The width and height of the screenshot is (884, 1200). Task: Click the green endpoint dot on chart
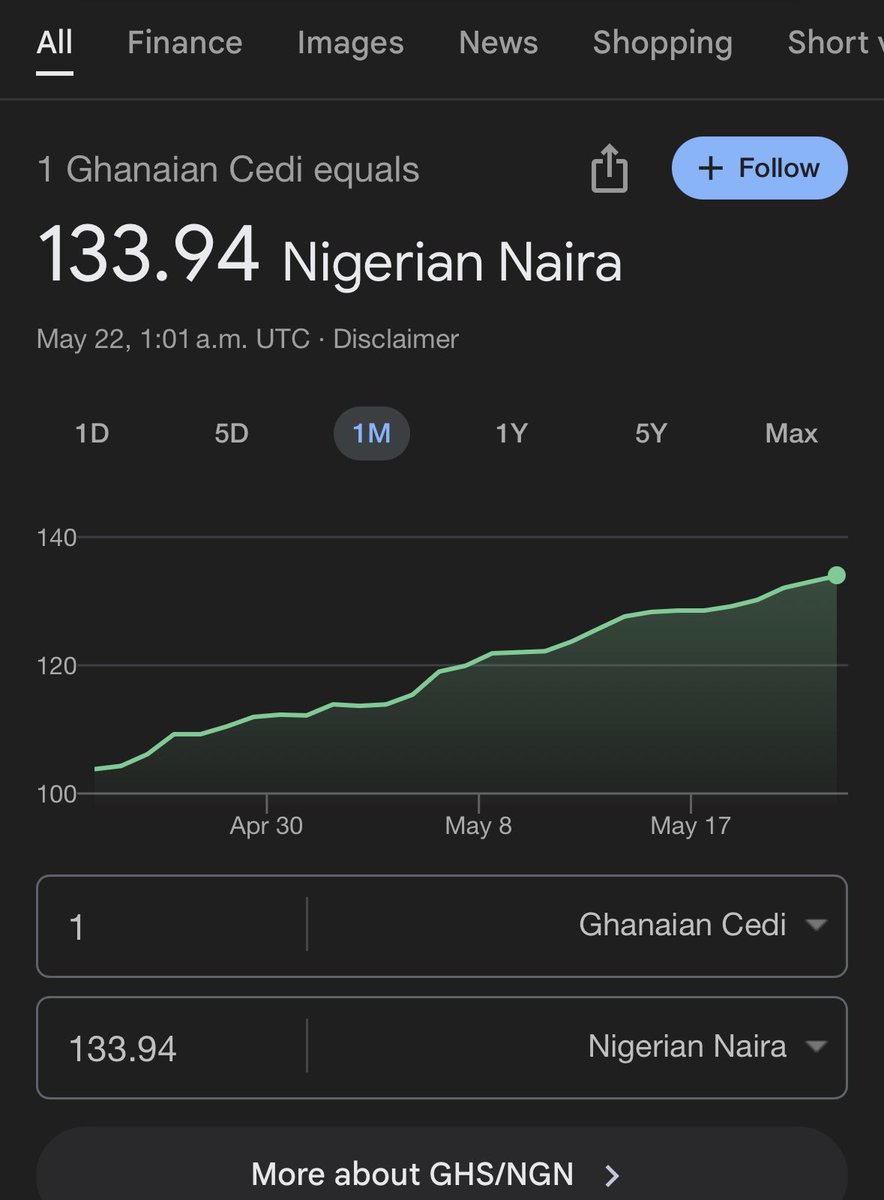[837, 575]
